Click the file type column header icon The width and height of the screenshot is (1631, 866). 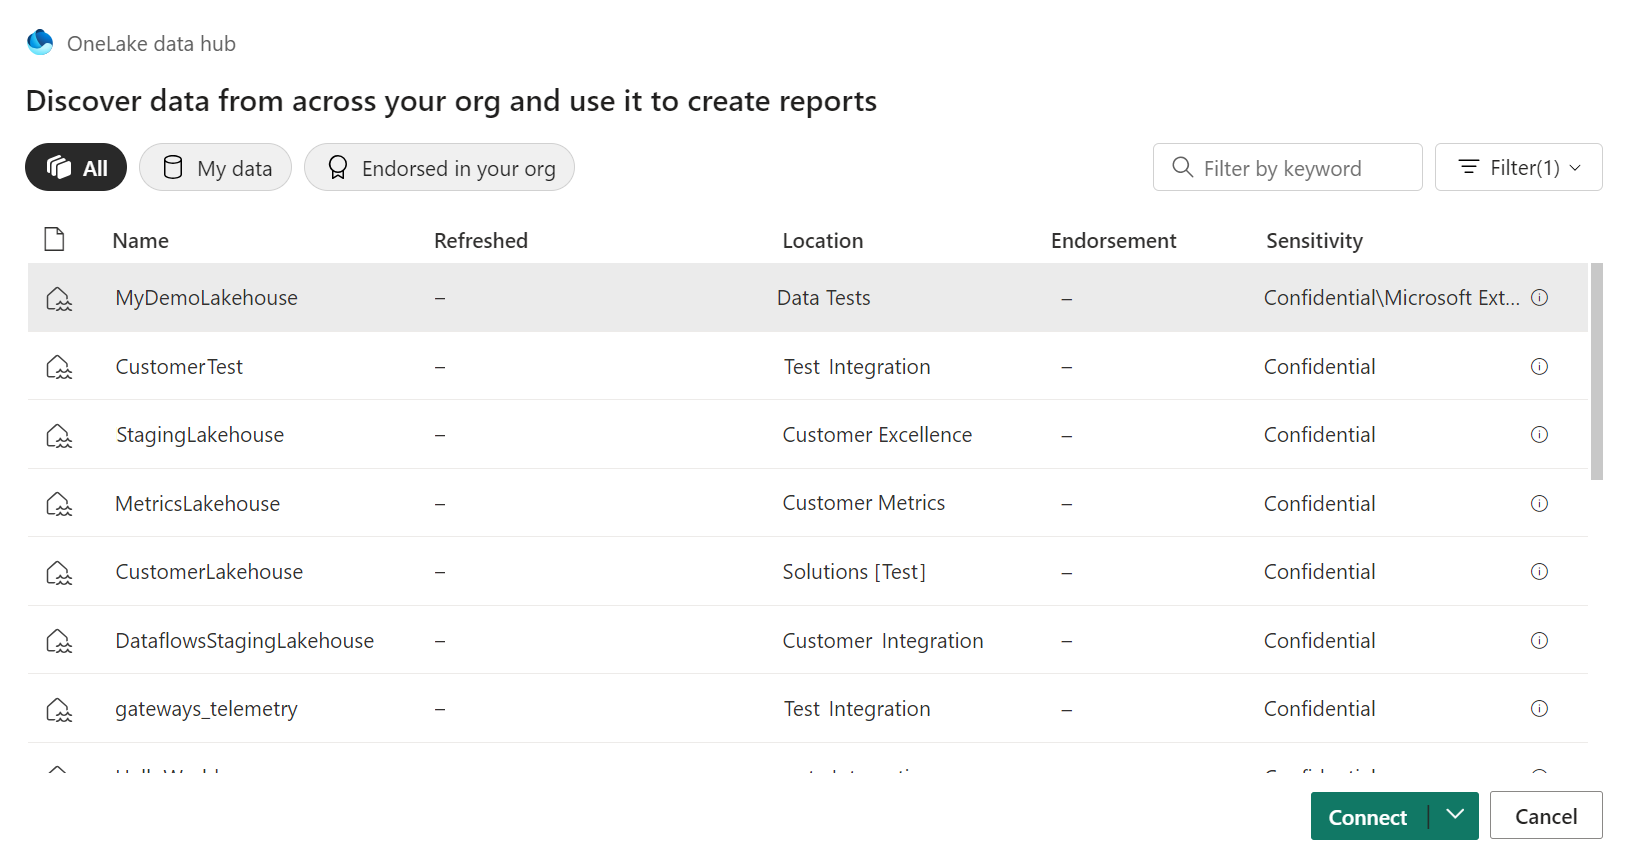pyautogui.click(x=55, y=240)
